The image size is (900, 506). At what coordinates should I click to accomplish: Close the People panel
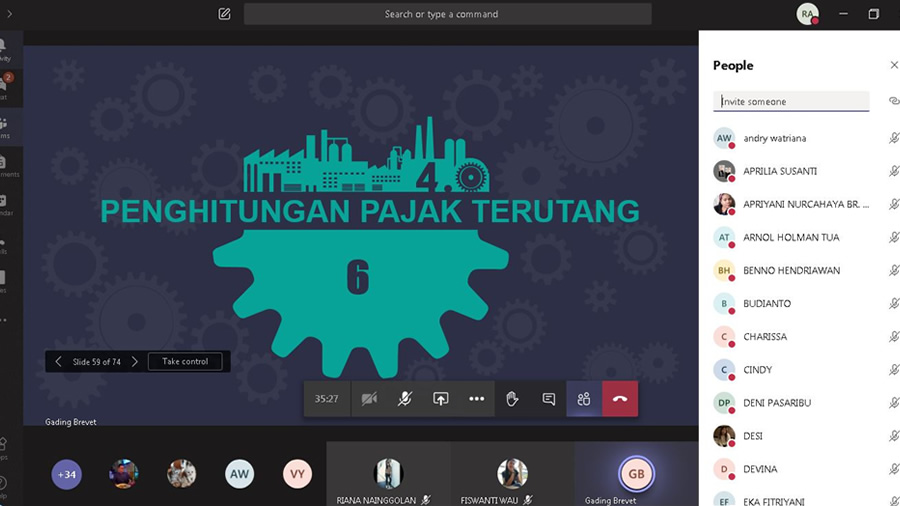(893, 65)
